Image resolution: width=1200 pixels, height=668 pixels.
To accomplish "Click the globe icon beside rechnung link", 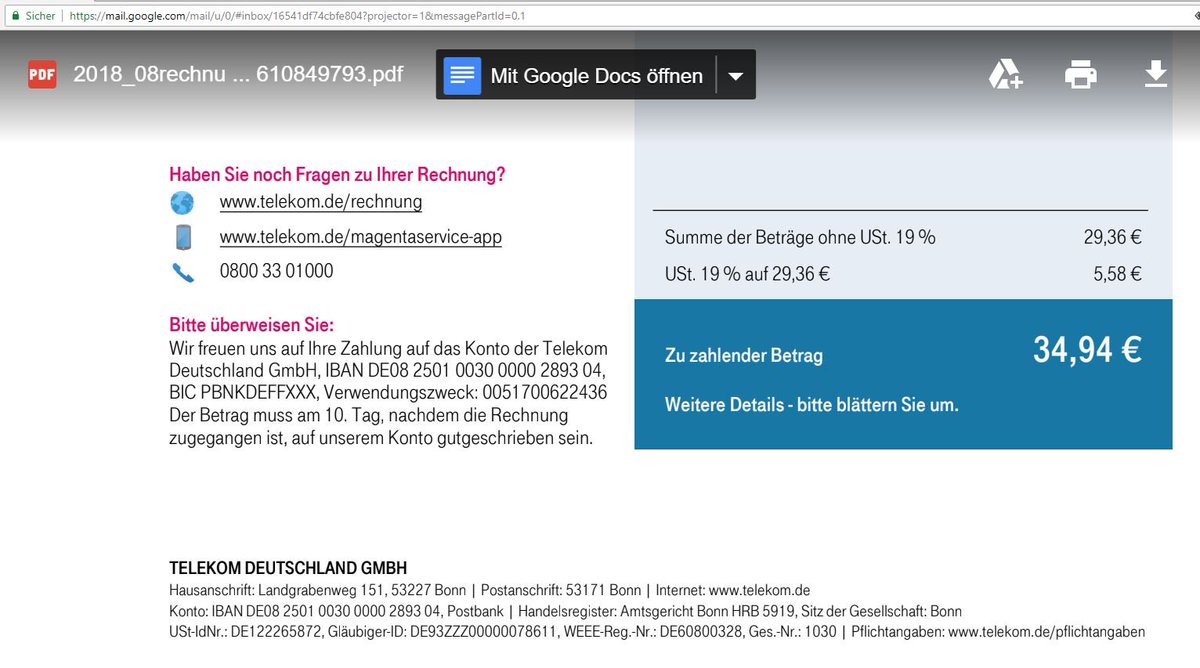I will click(x=182, y=203).
